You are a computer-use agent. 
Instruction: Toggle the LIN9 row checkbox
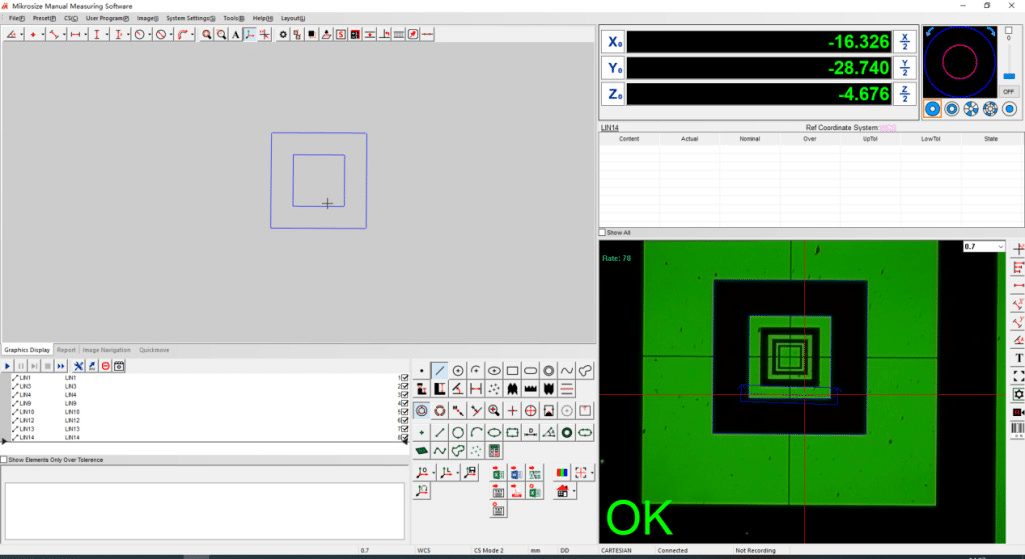point(405,403)
